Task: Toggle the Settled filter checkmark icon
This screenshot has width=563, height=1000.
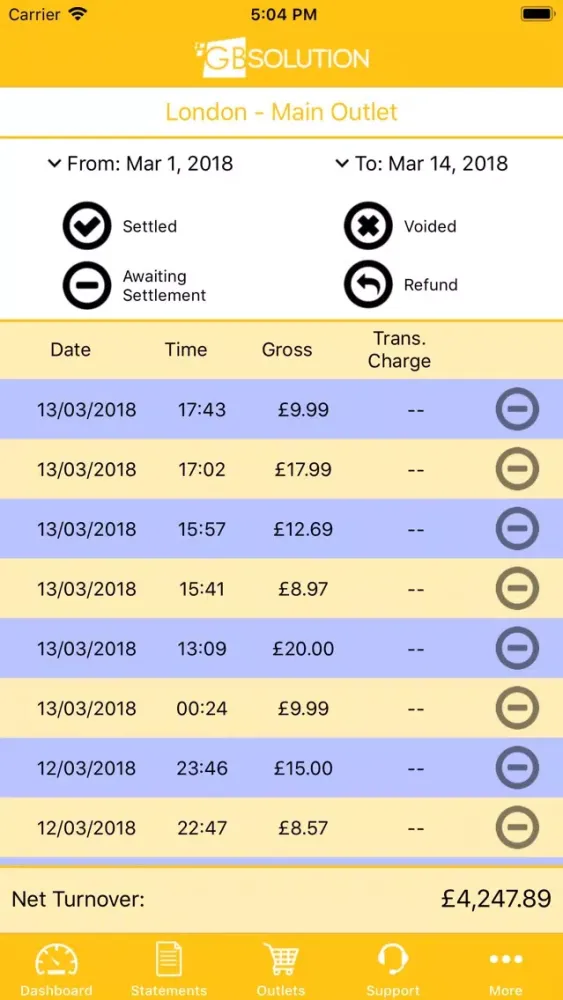Action: pyautogui.click(x=87, y=226)
